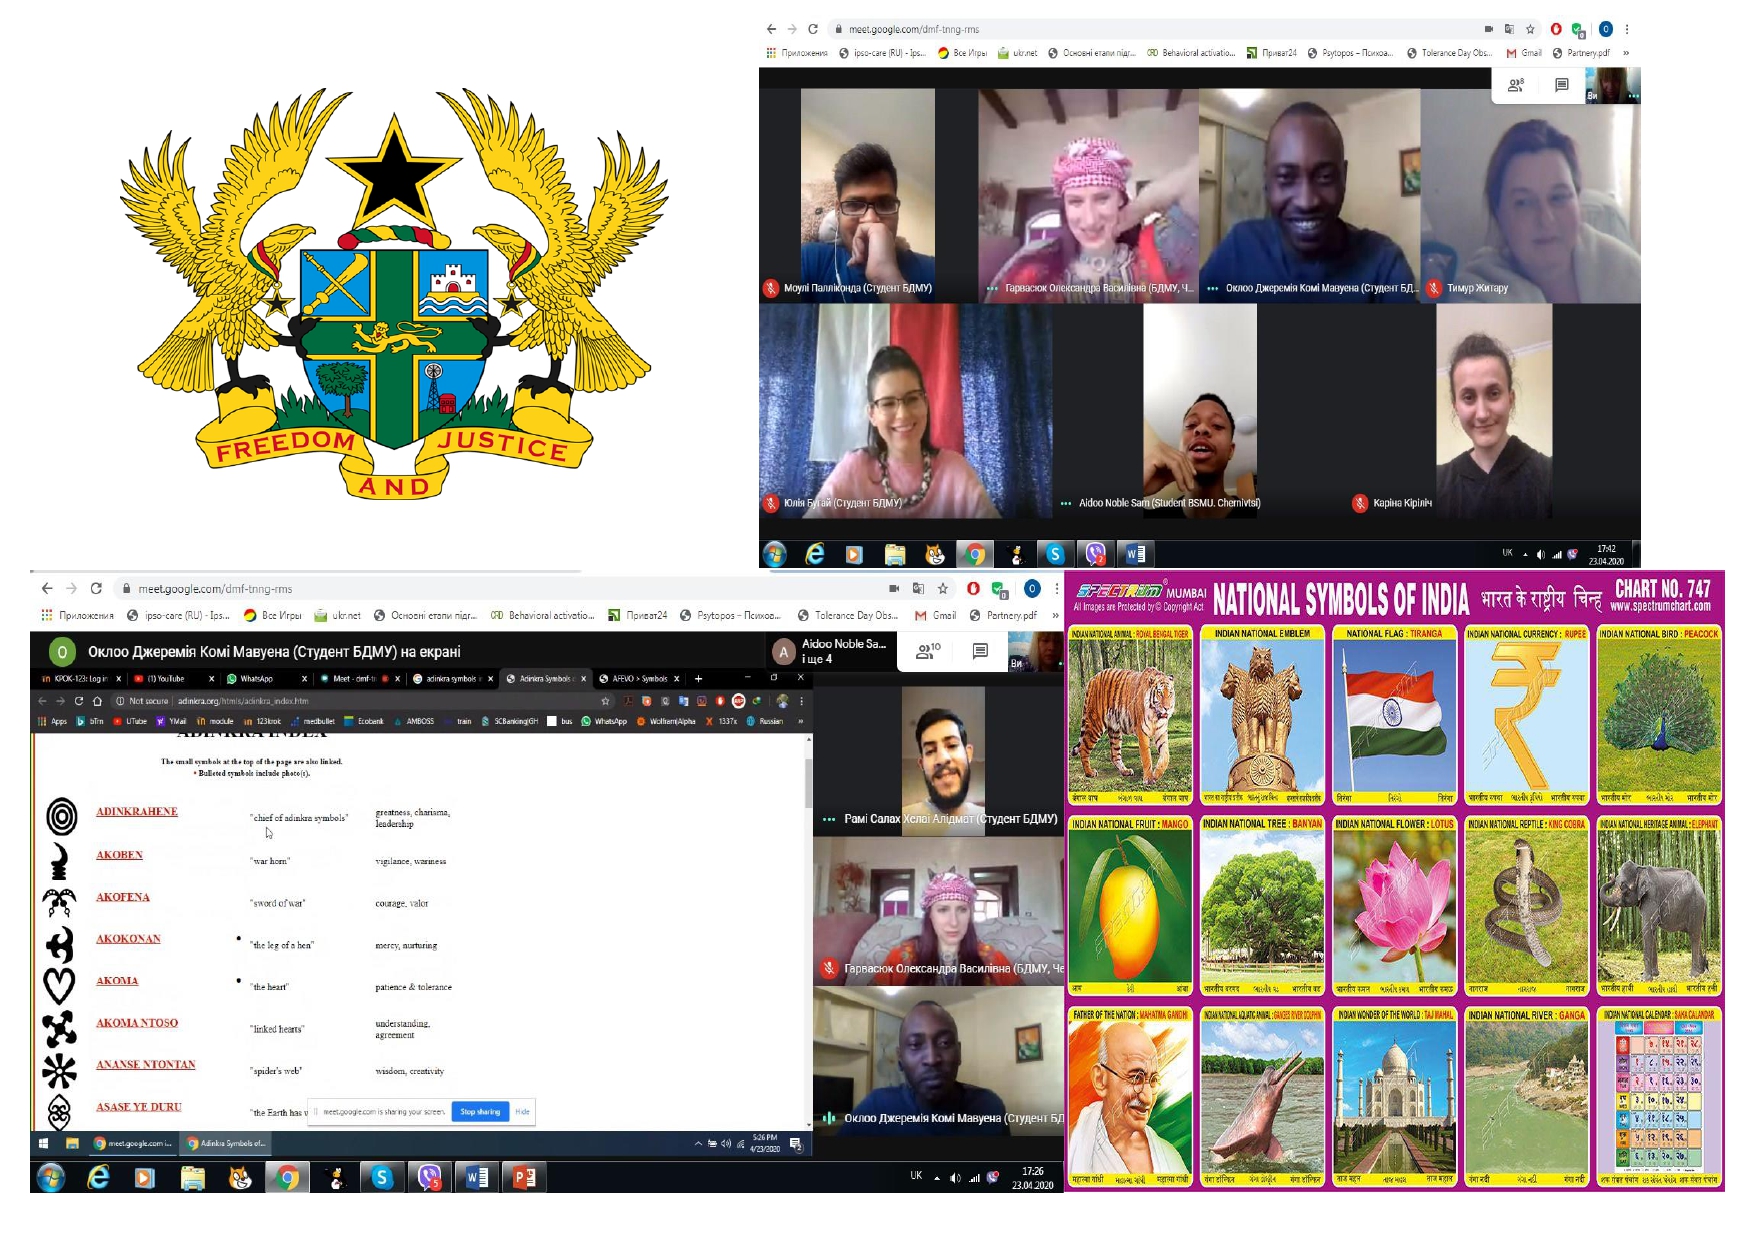Open AKOMA NTOSO symbol link
This screenshot has height=1241, width=1754.
click(137, 1022)
